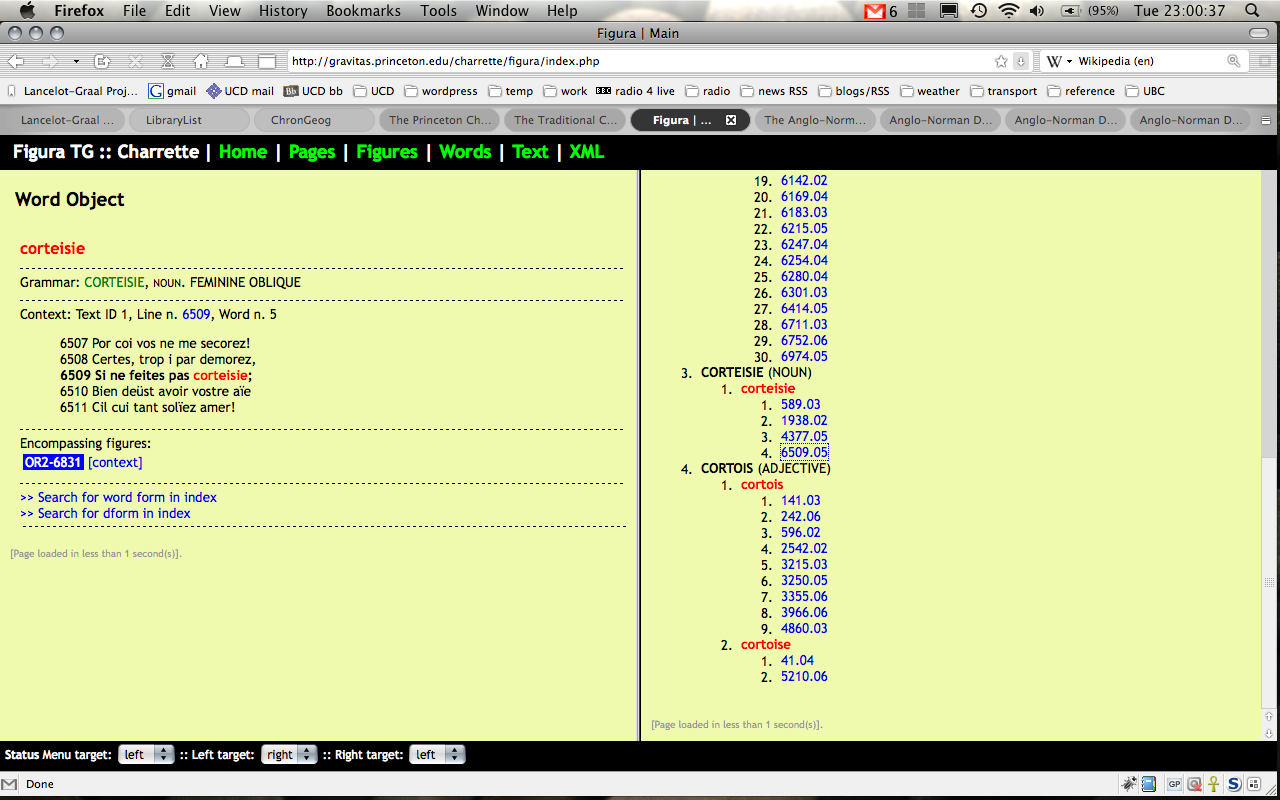Open the Status Menu target dropdown
Screen dimensions: 1280x800
pyautogui.click(x=146, y=755)
